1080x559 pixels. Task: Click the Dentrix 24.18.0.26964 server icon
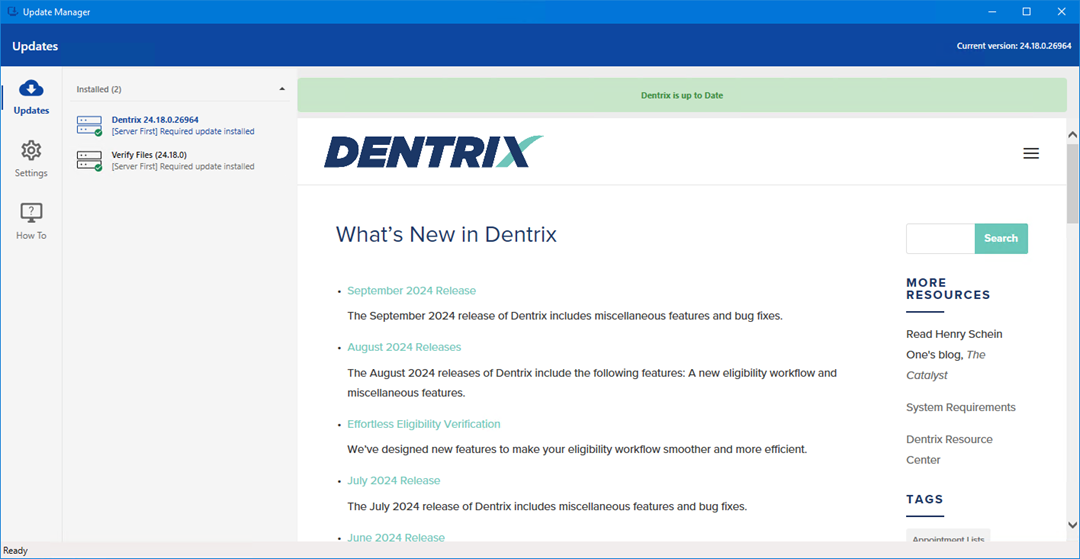[x=90, y=125]
